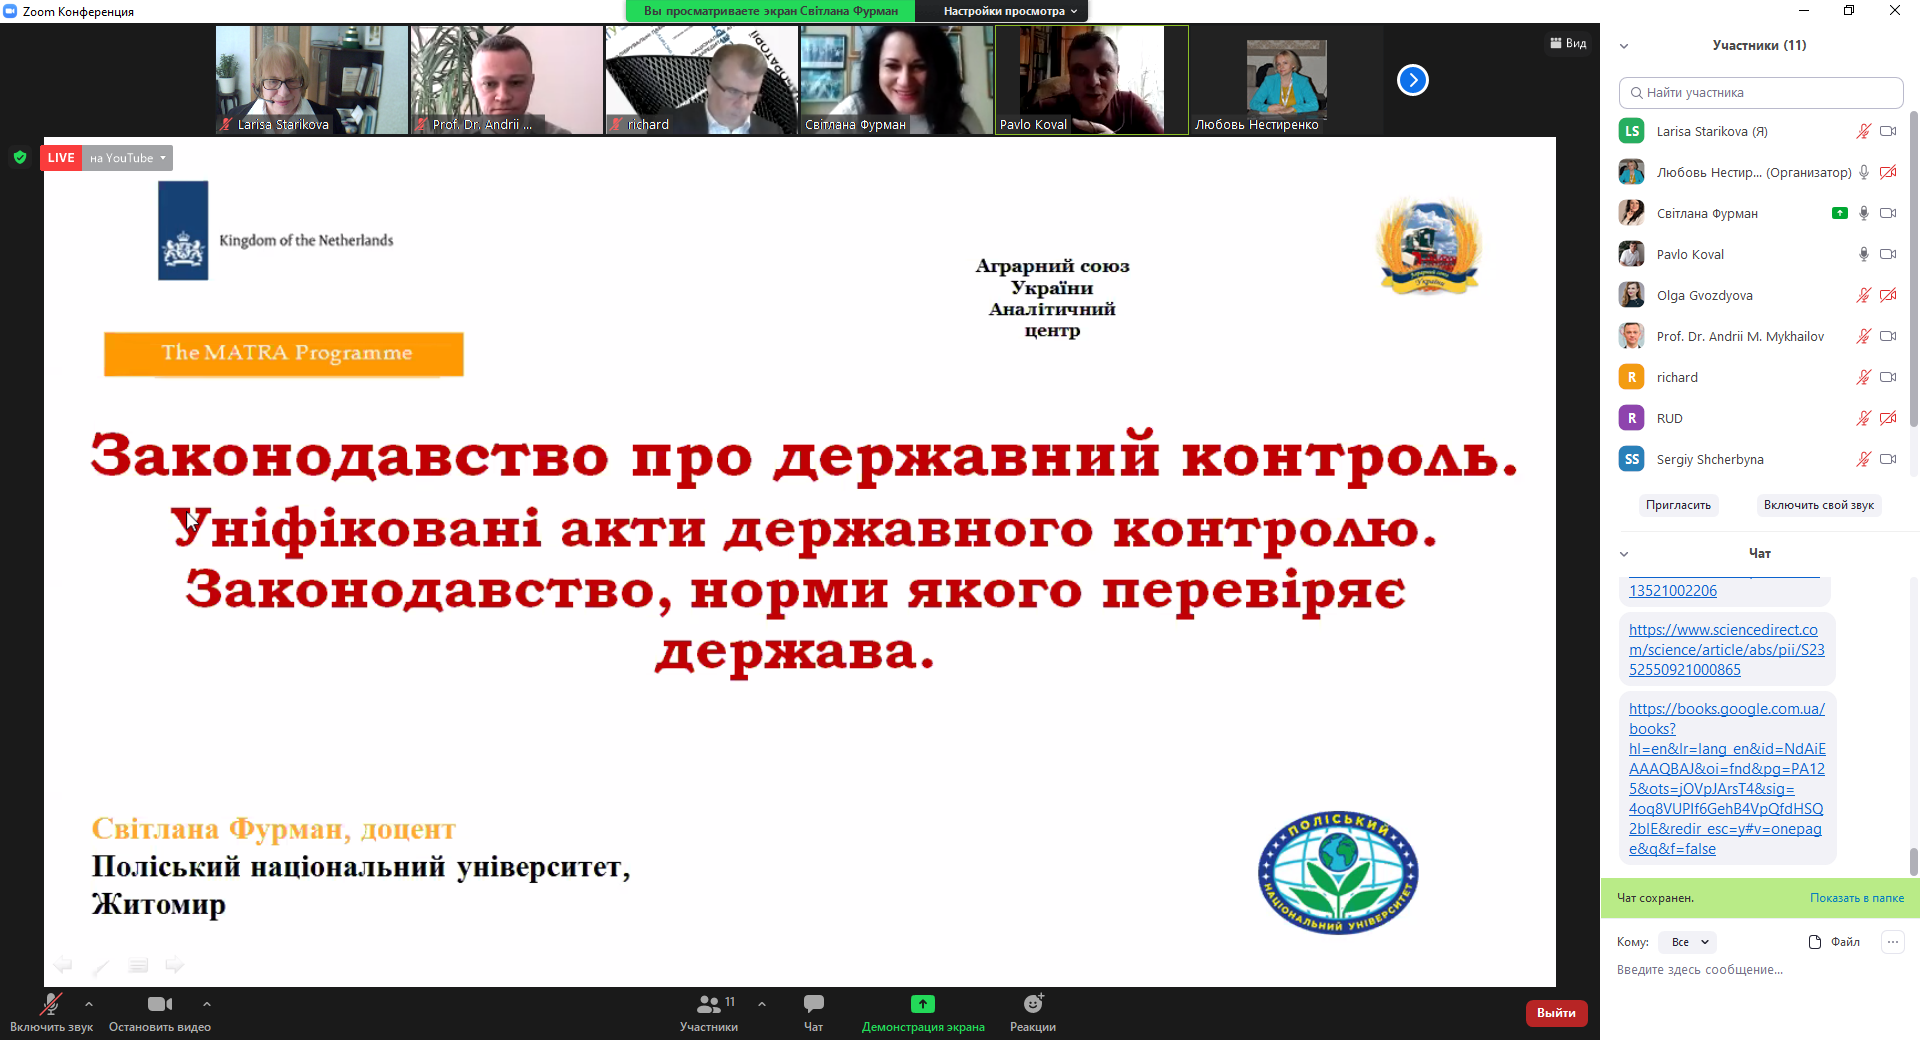This screenshot has width=1920, height=1040.
Task: Select Prof. Dr. Andrii video thumbnail
Action: click(x=507, y=80)
